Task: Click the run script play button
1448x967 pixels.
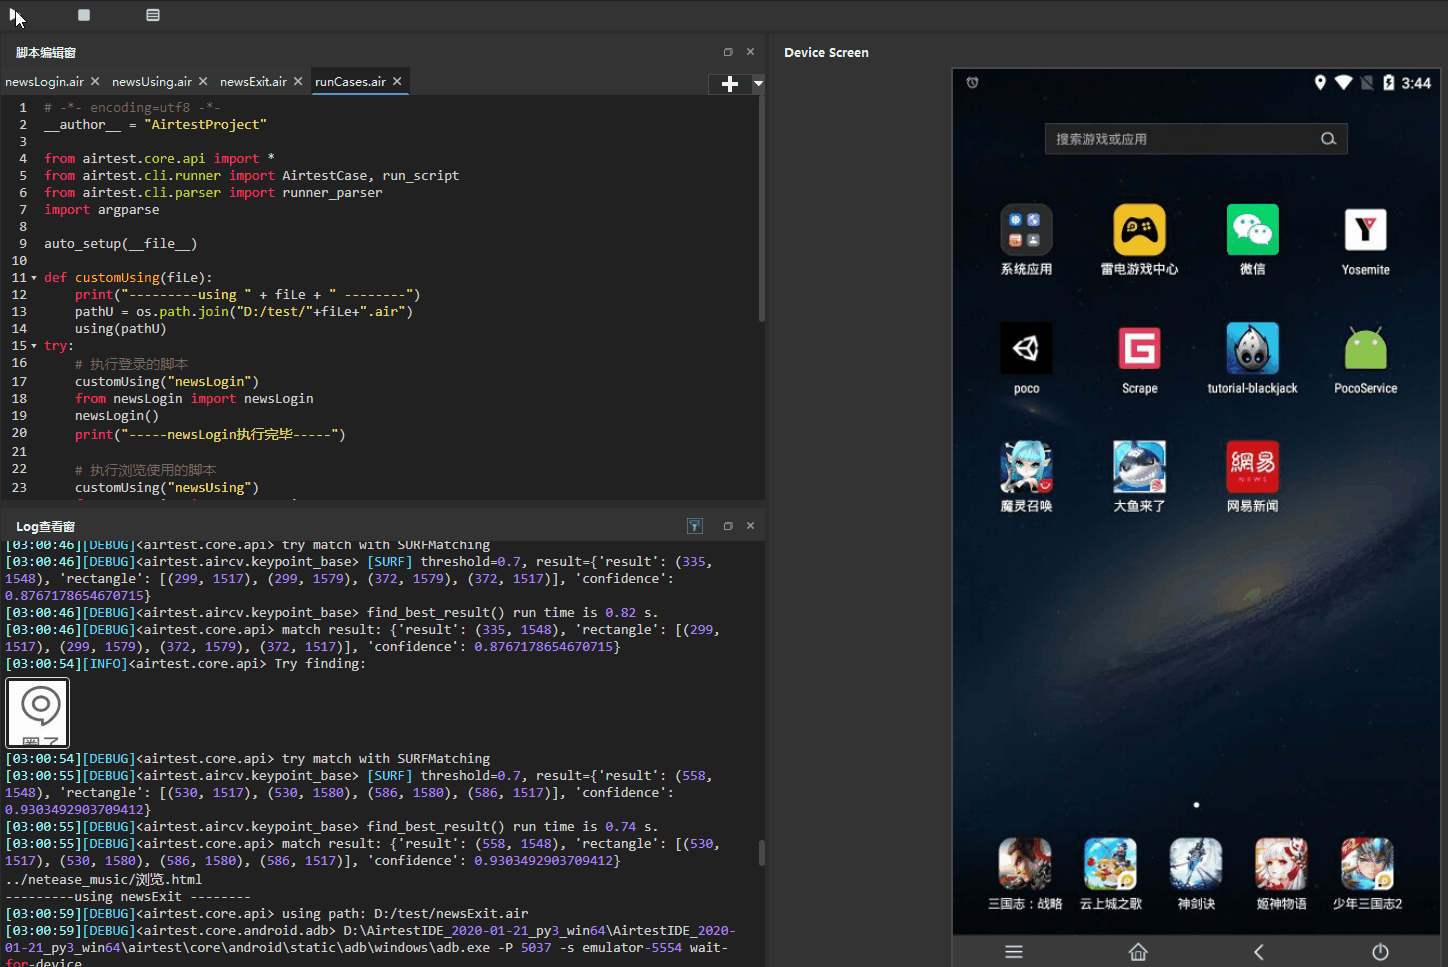Action: pyautogui.click(x=14, y=15)
